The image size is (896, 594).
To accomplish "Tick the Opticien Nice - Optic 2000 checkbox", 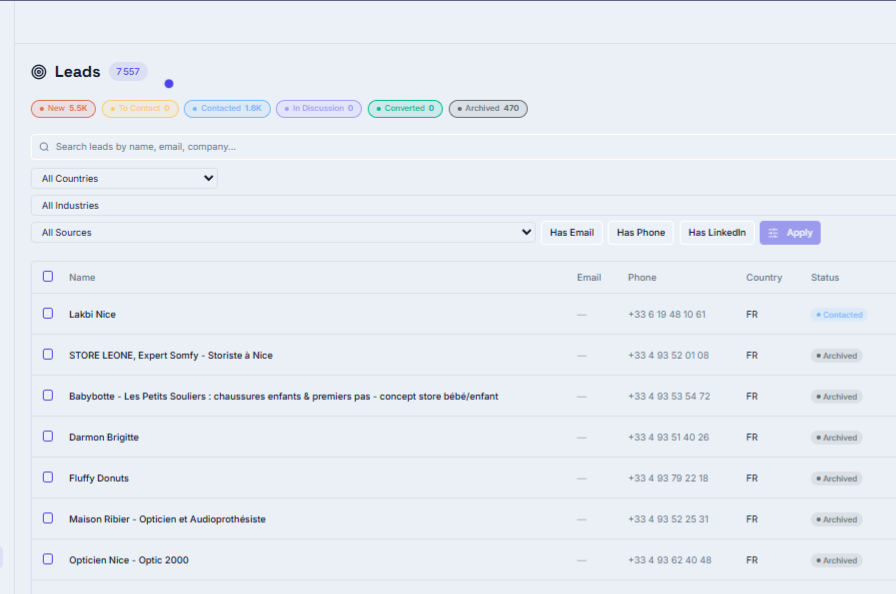I will pos(48,559).
